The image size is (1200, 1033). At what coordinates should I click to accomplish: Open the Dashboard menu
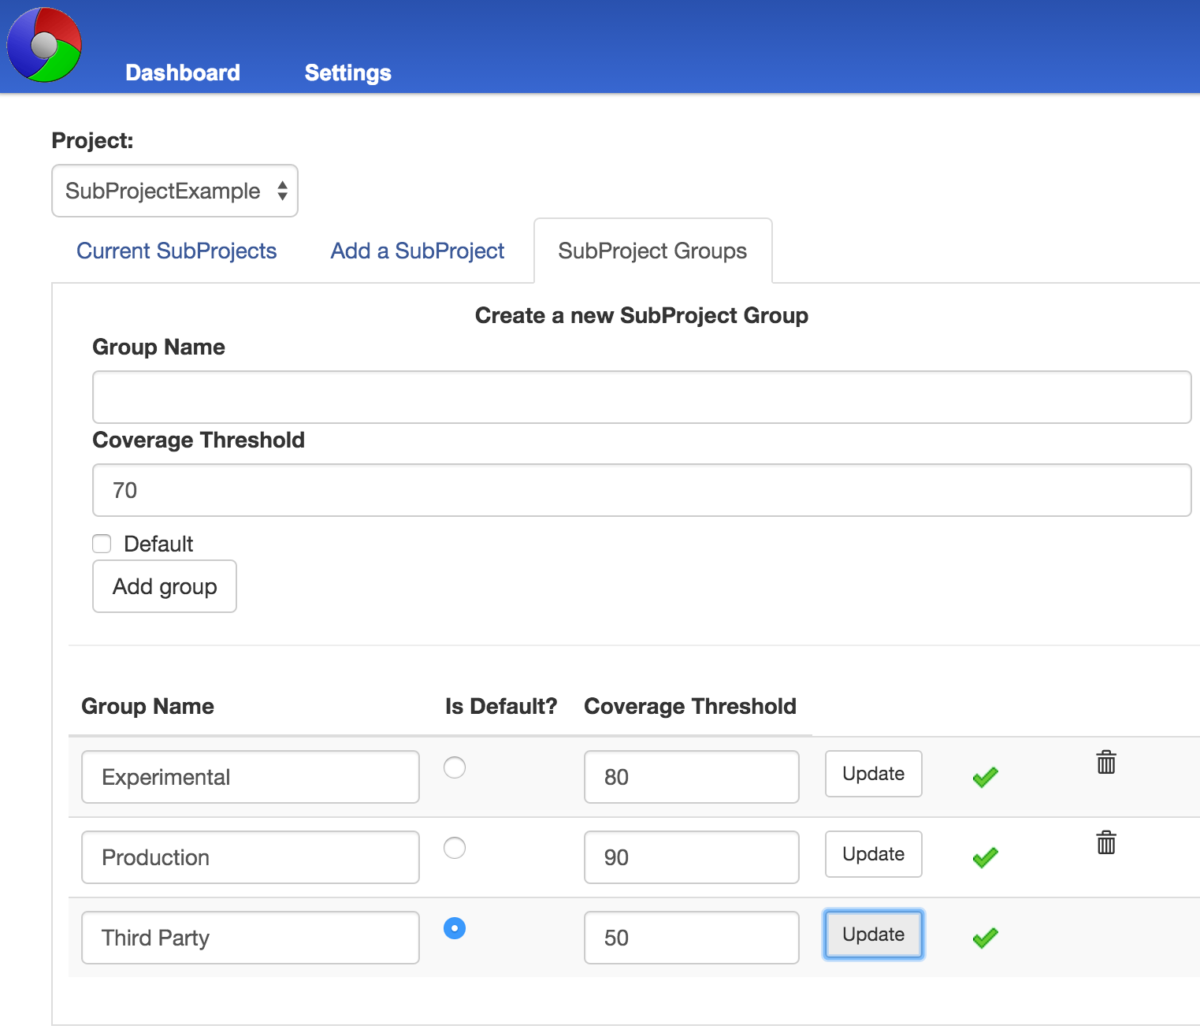coord(182,72)
